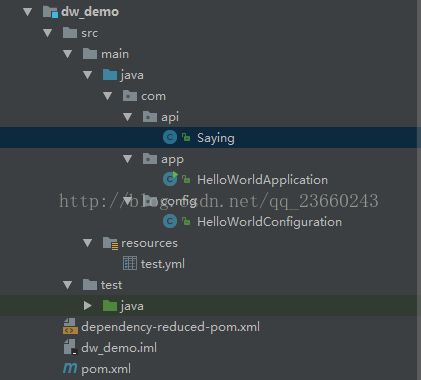421x380 pixels.
Task: Select the dw_demo project name
Action: 90,12
